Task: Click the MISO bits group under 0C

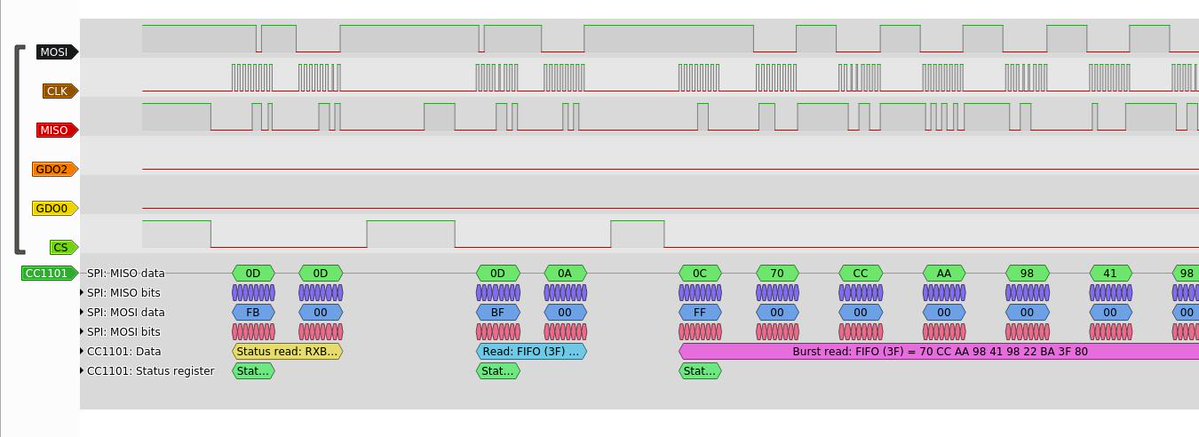Action: pyautogui.click(x=700, y=292)
